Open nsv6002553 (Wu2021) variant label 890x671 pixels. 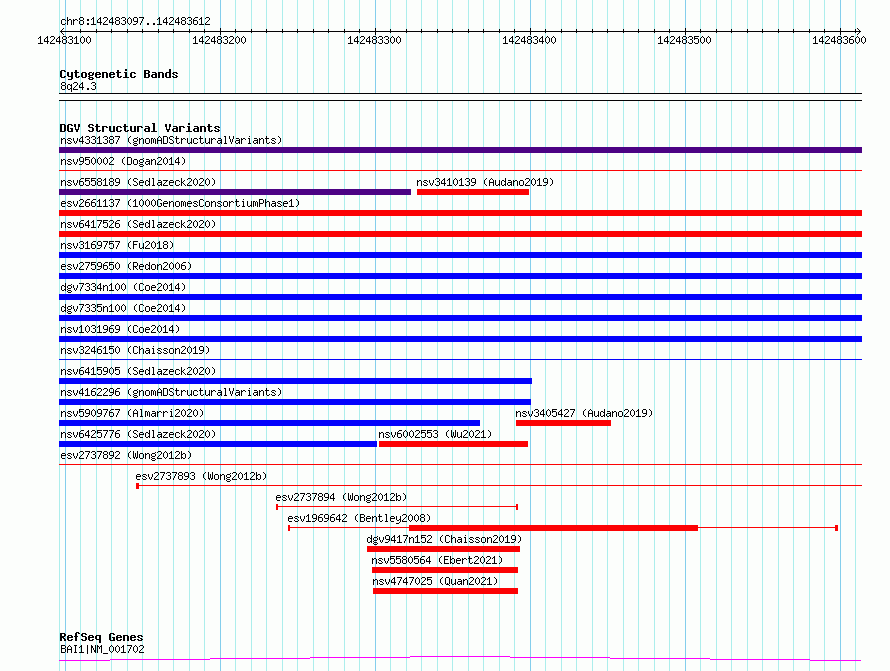click(x=435, y=434)
